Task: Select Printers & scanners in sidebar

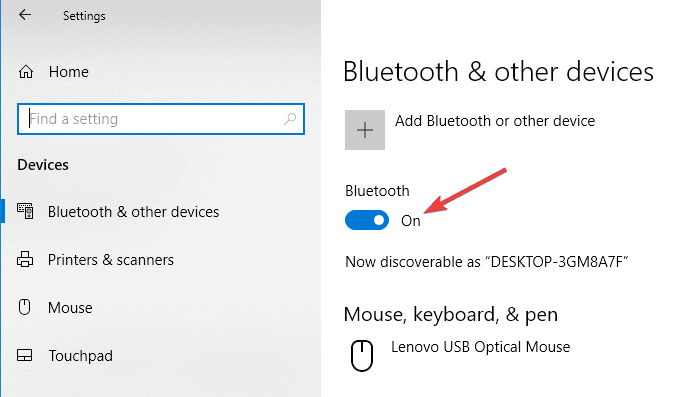Action: [110, 260]
